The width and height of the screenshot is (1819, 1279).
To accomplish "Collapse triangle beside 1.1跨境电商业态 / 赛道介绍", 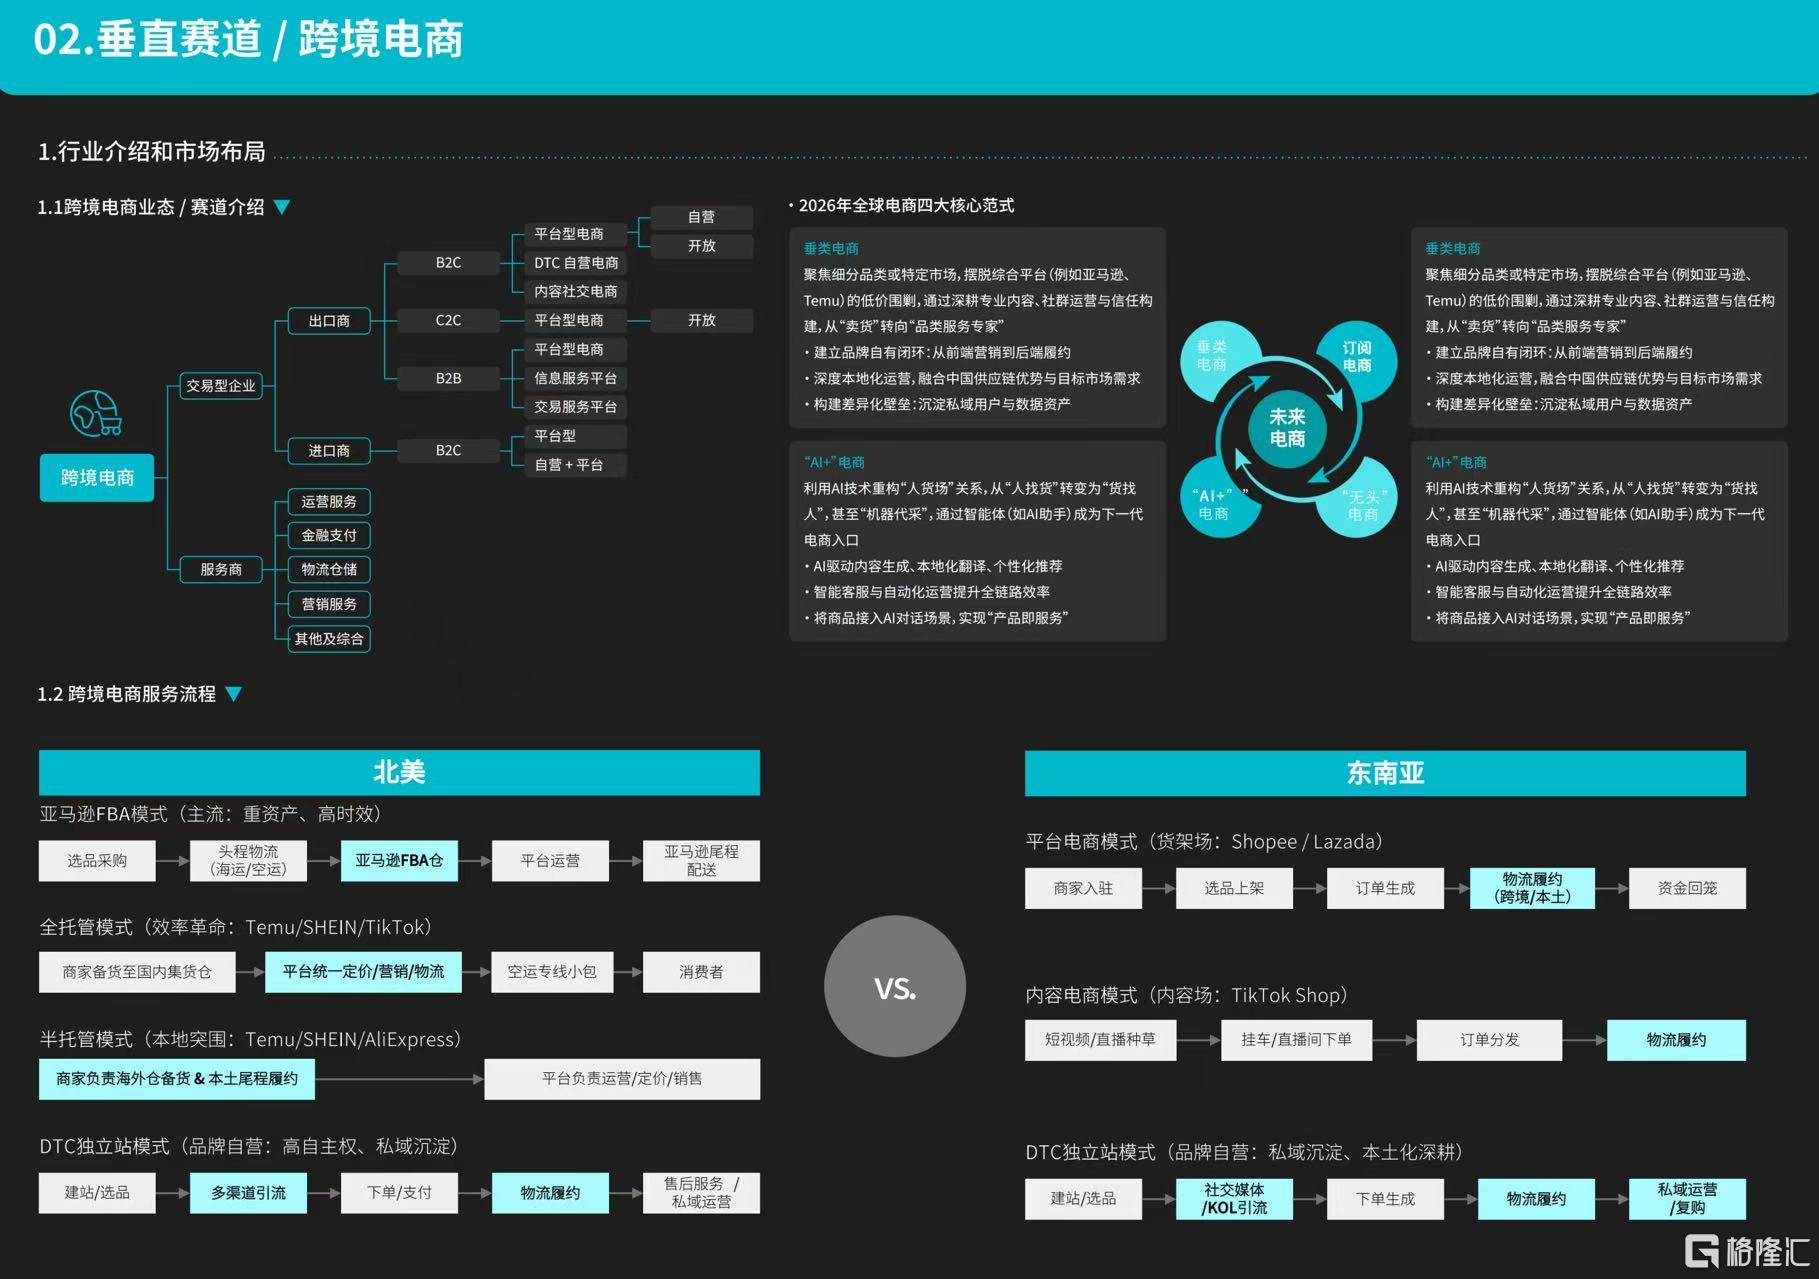I will pyautogui.click(x=282, y=207).
